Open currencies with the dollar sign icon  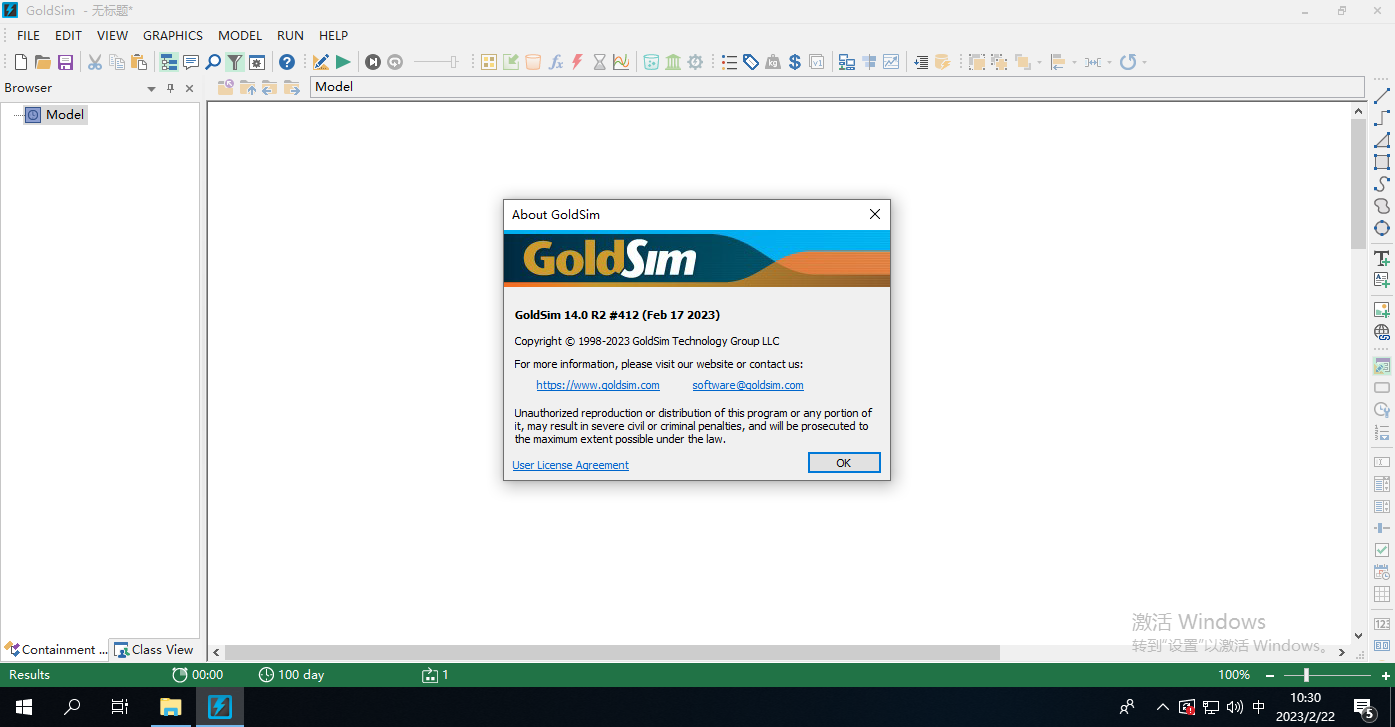click(795, 62)
